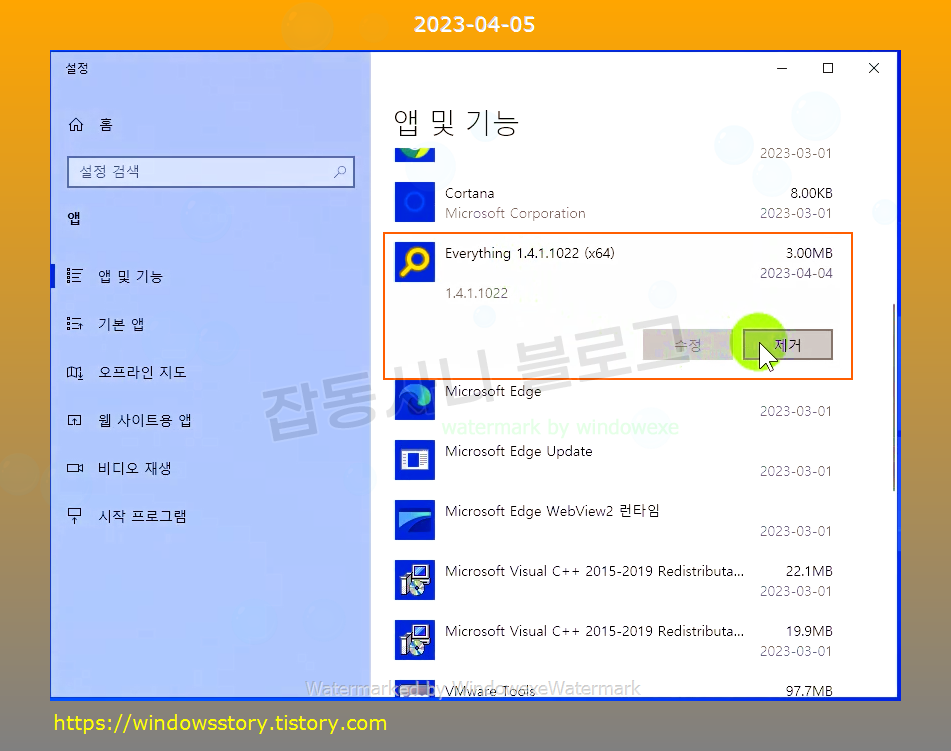Click the 기본 앱 icon in sidebar
The width and height of the screenshot is (951, 751).
click(74, 324)
